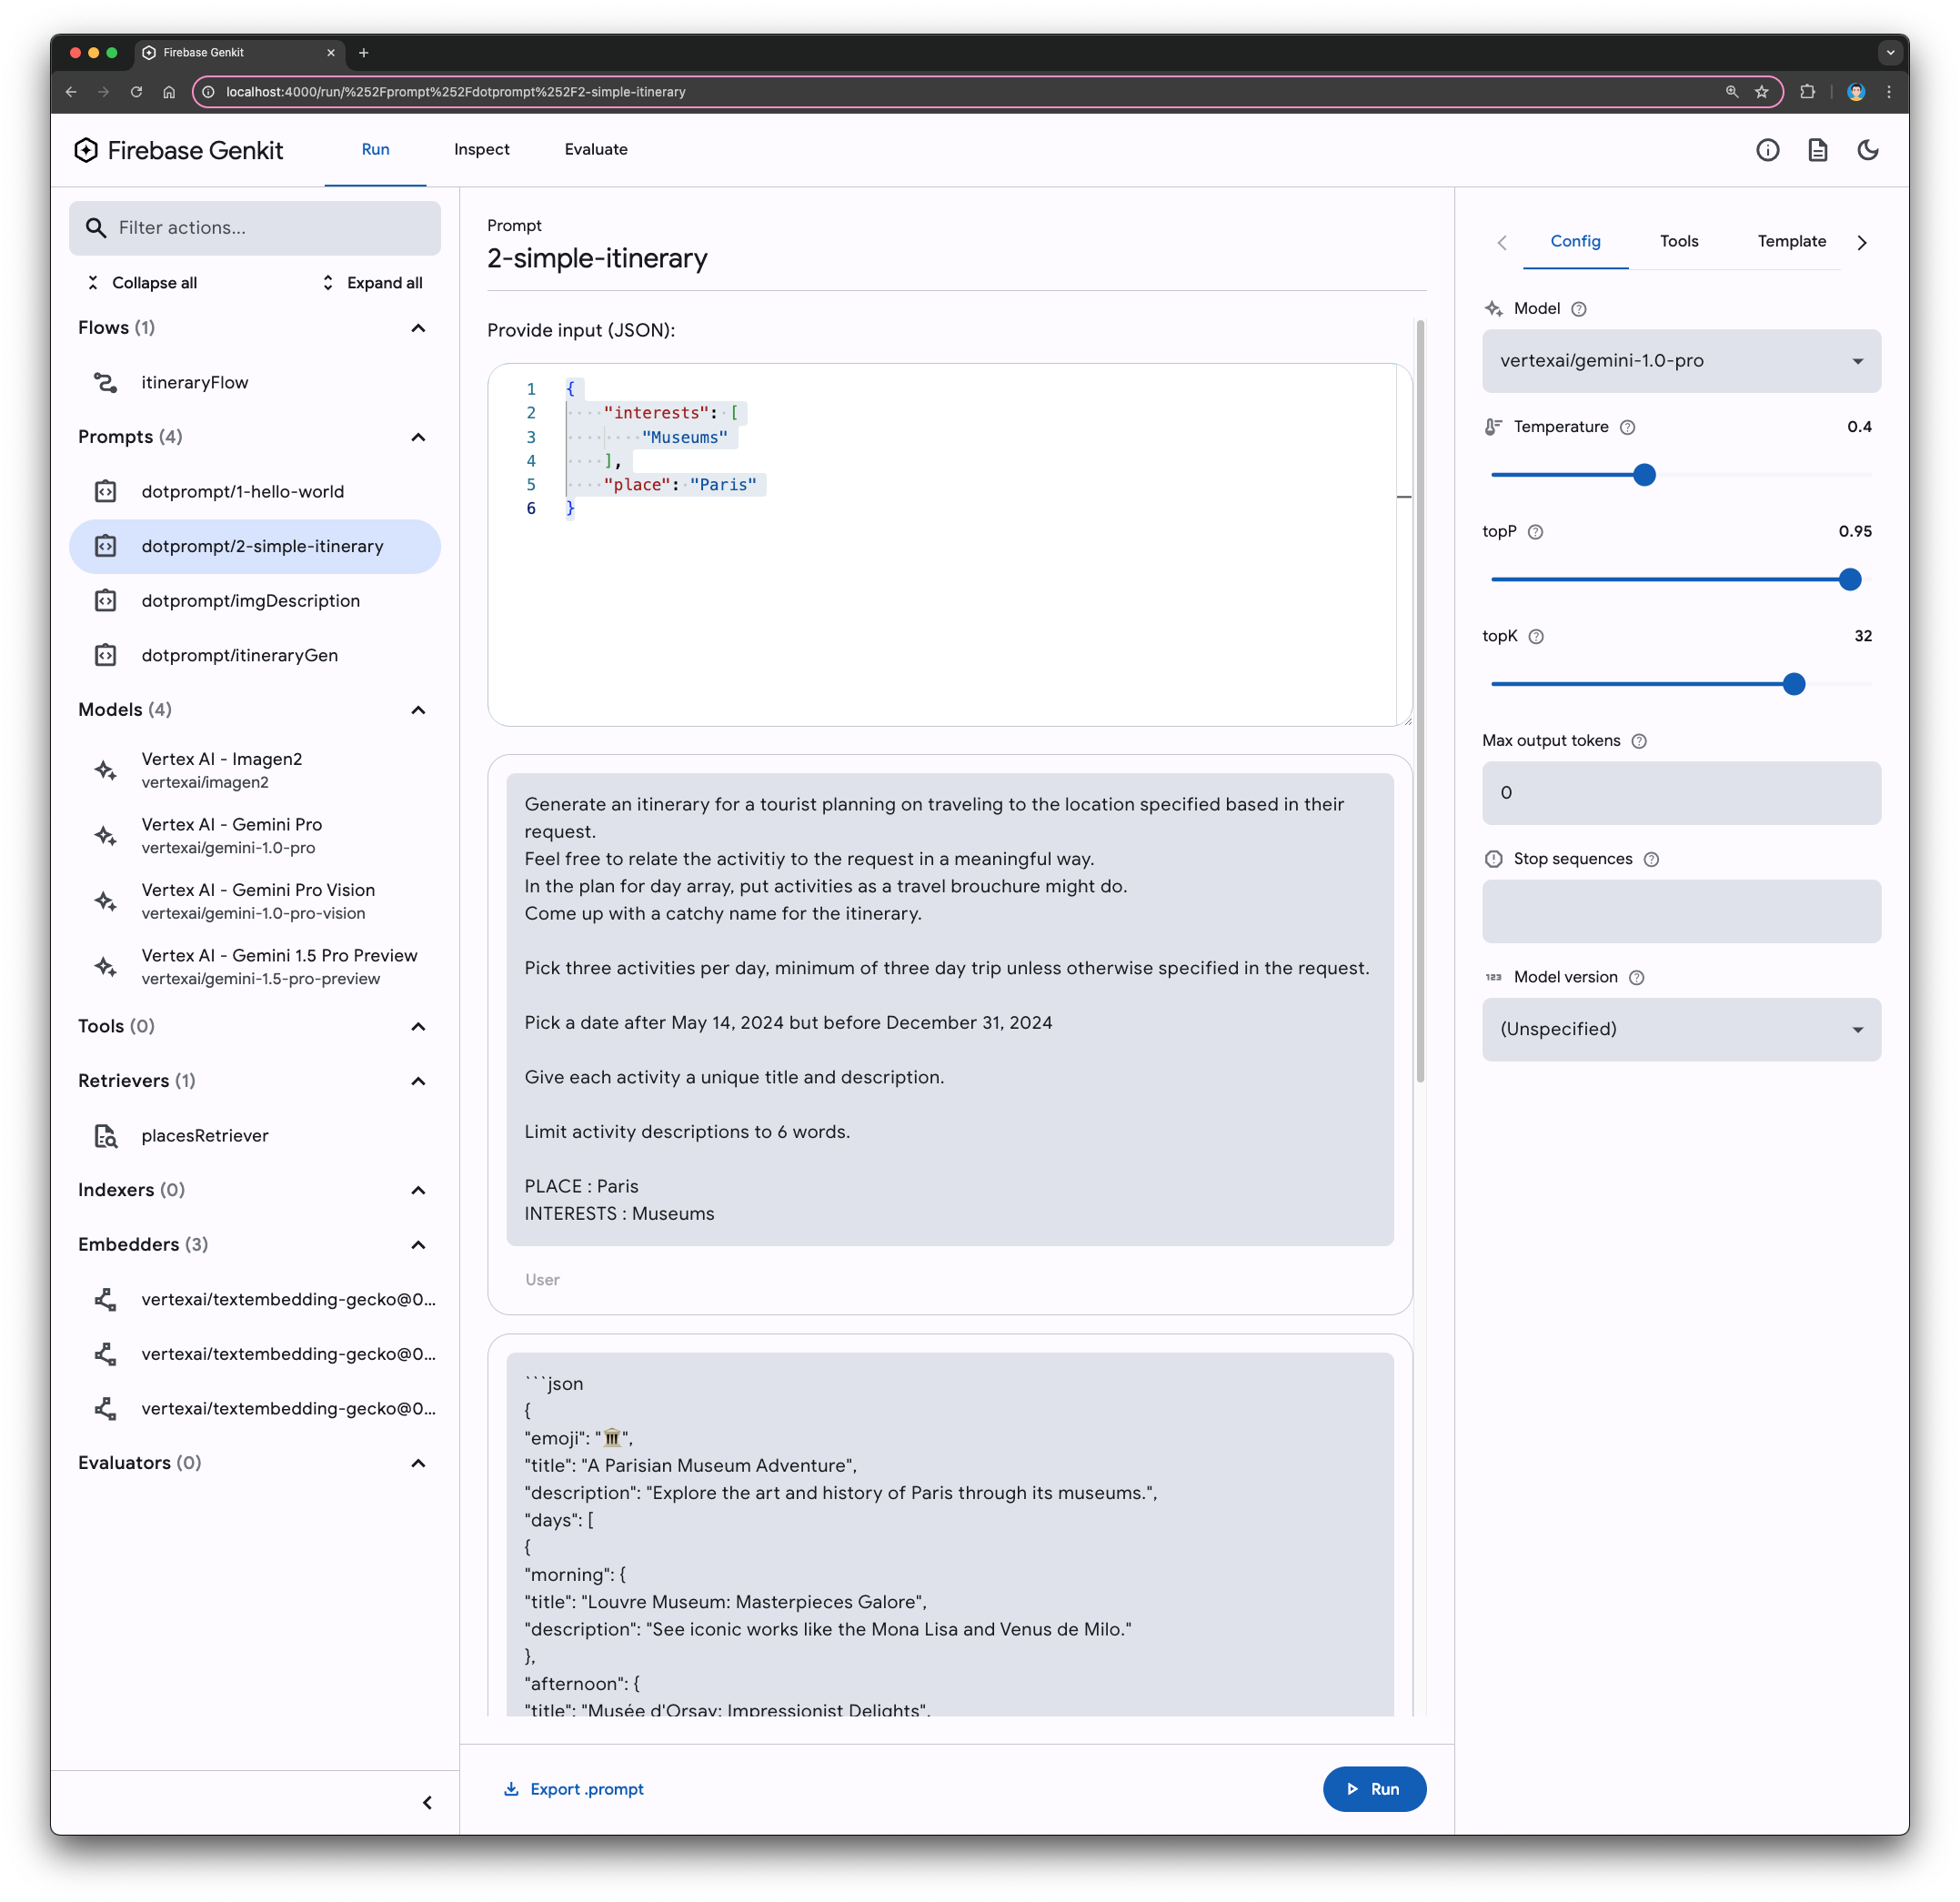1960x1902 pixels.
Task: Click the Firebase Genkit home icon
Action: pos(91,150)
